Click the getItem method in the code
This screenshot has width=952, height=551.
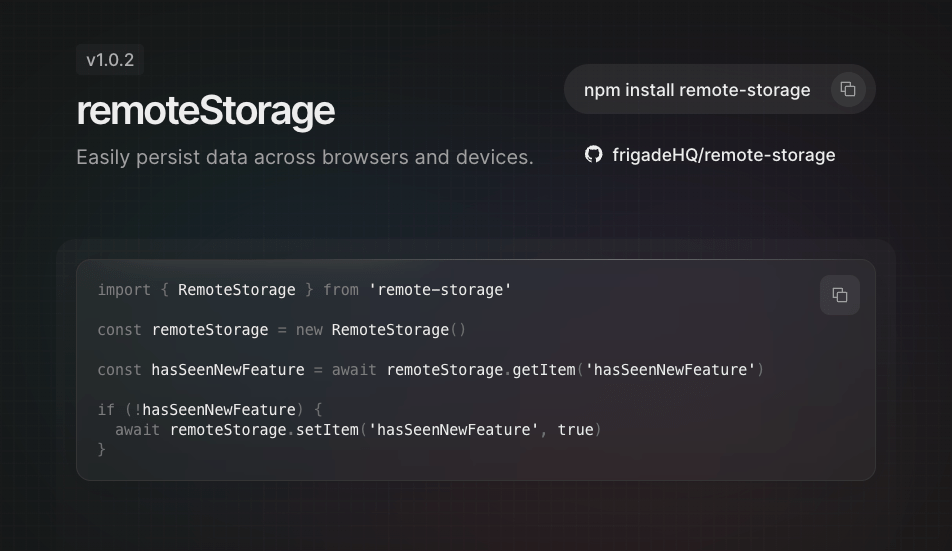[544, 370]
